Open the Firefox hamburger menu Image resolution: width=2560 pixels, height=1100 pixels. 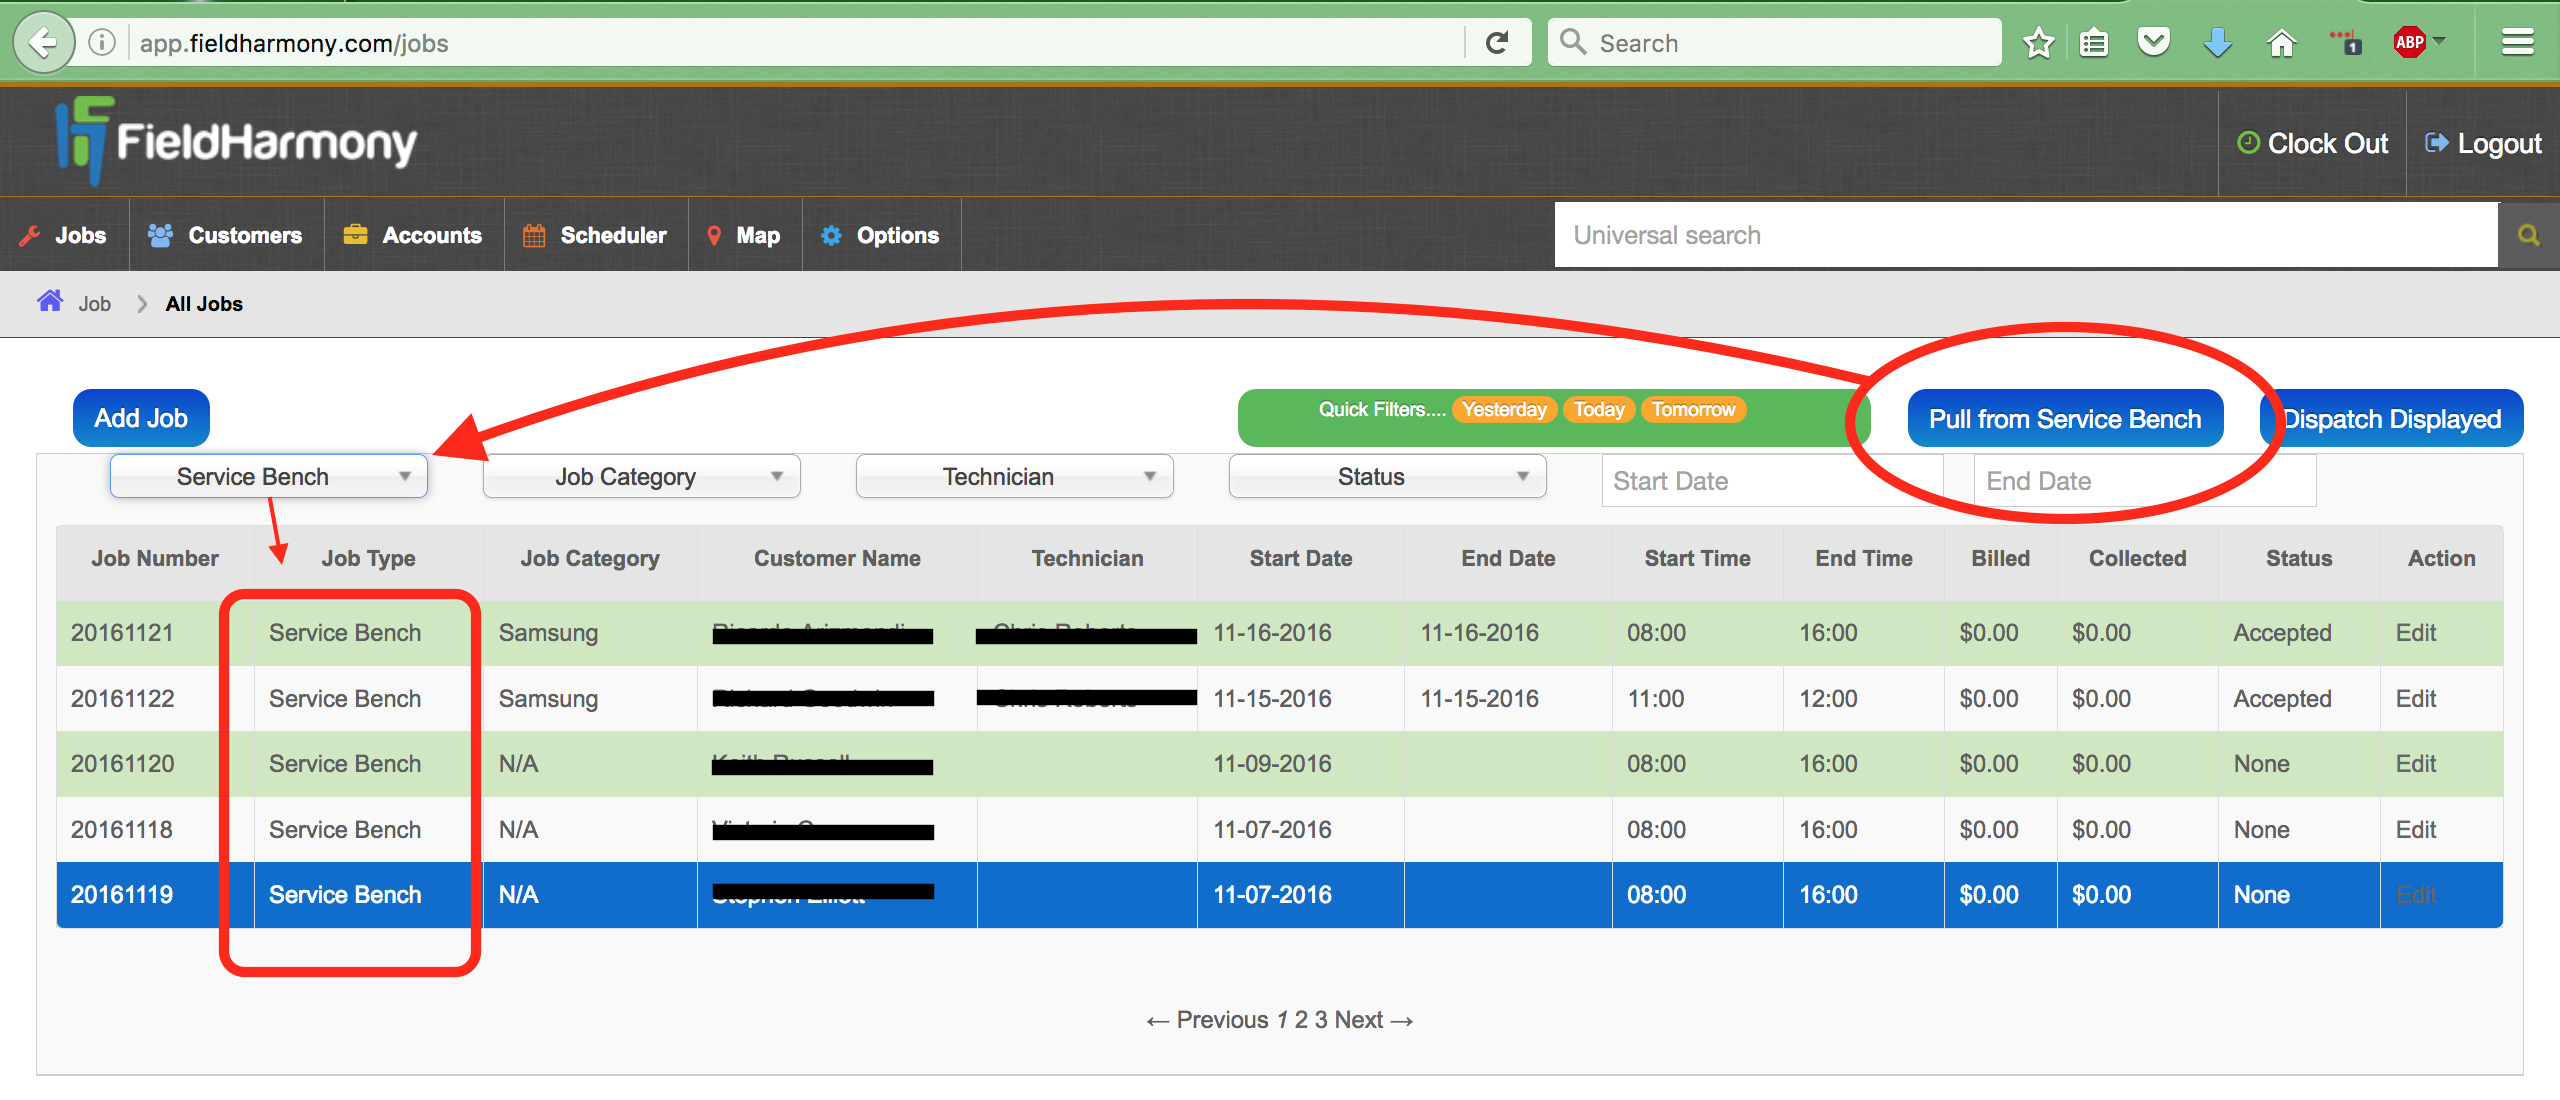2518,42
